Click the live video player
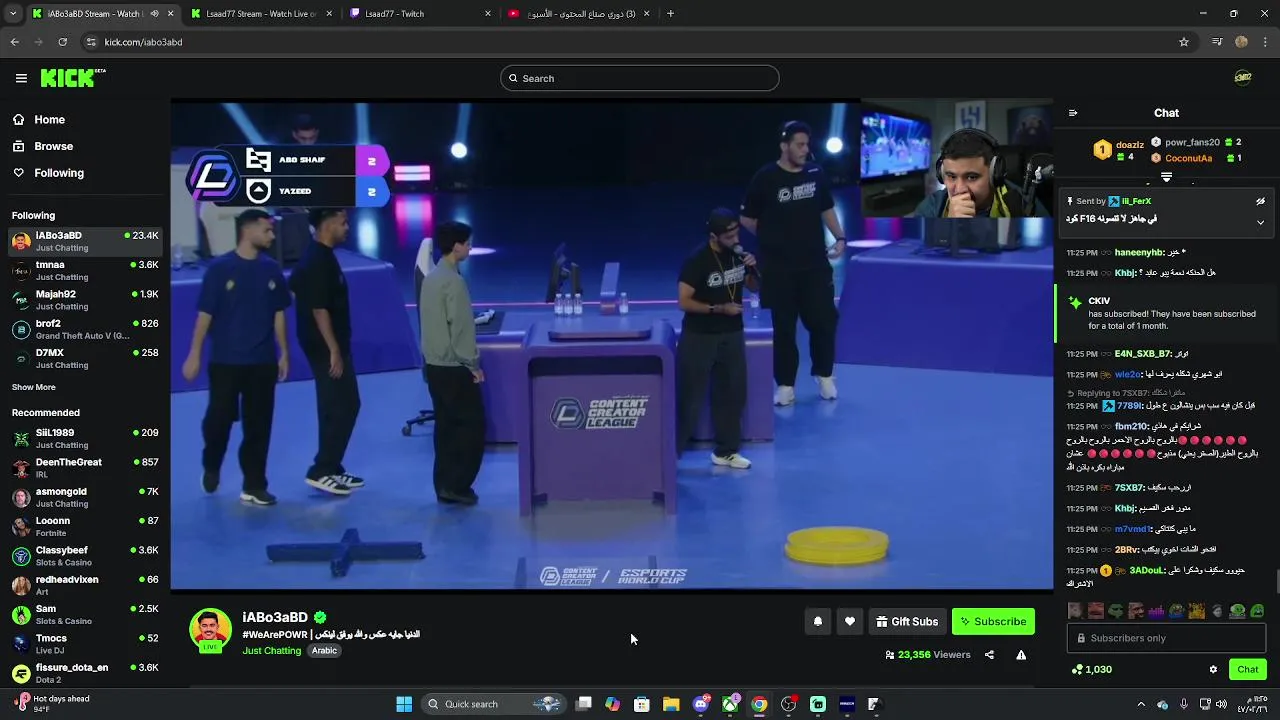The image size is (1280, 720). click(x=611, y=345)
